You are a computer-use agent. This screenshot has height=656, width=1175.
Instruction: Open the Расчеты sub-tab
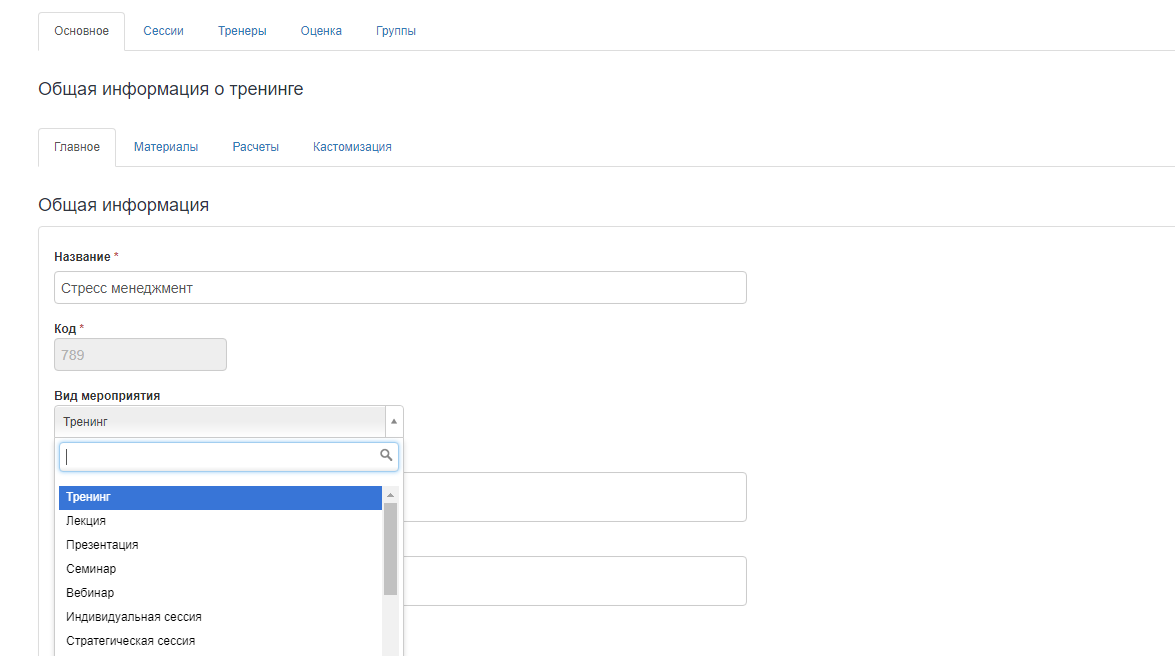point(256,147)
